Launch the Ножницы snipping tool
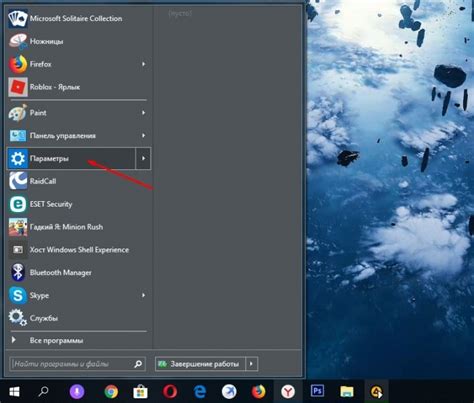The height and width of the screenshot is (403, 474). [x=77, y=41]
